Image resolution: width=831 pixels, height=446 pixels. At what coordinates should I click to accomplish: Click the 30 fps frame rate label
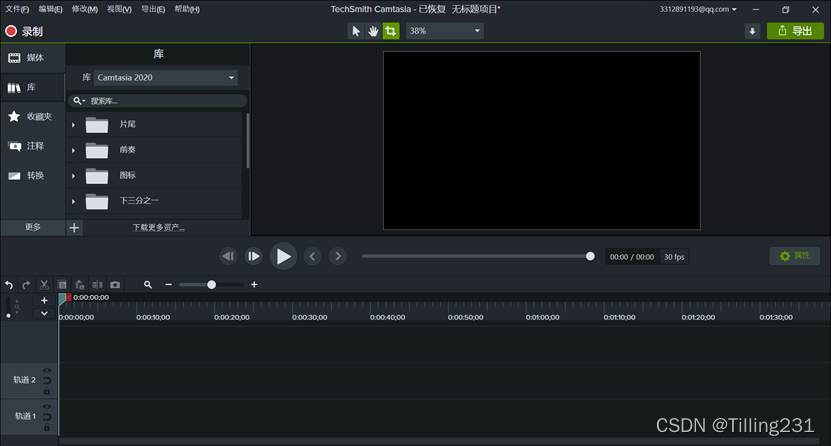(x=674, y=257)
